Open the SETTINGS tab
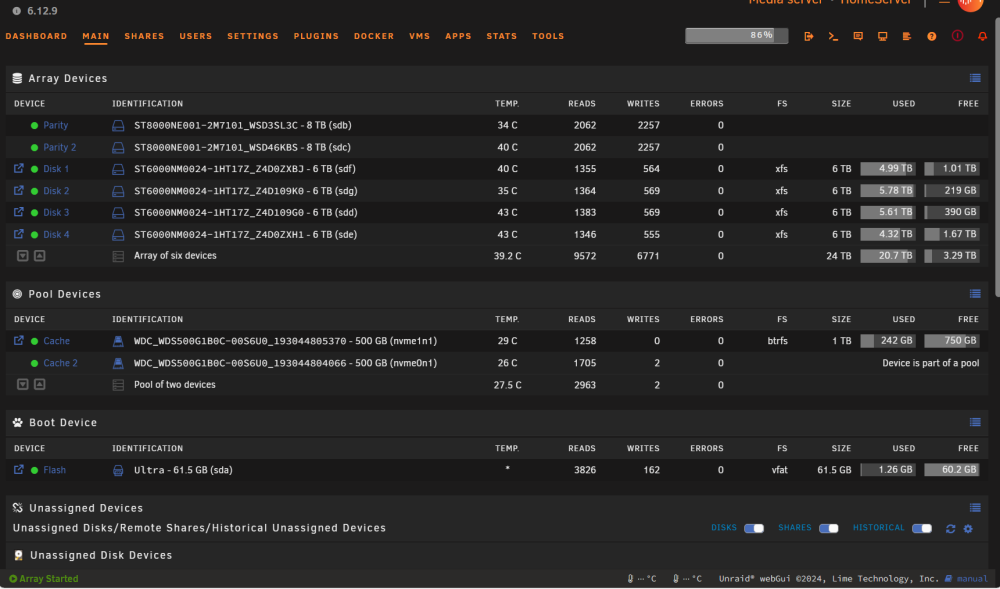 tap(253, 36)
